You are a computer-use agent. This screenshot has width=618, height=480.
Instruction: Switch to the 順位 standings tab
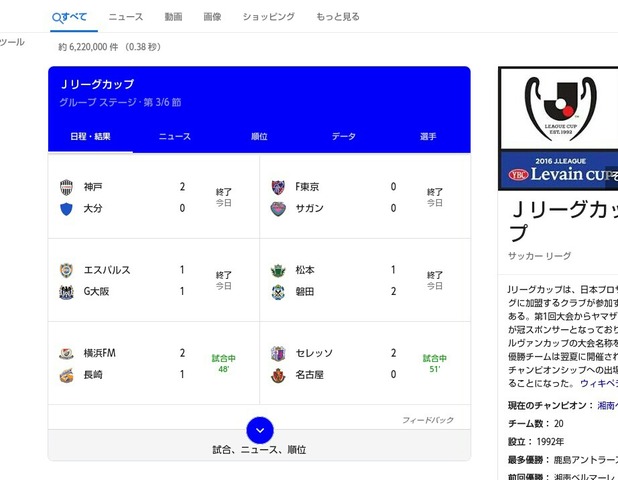tap(259, 137)
